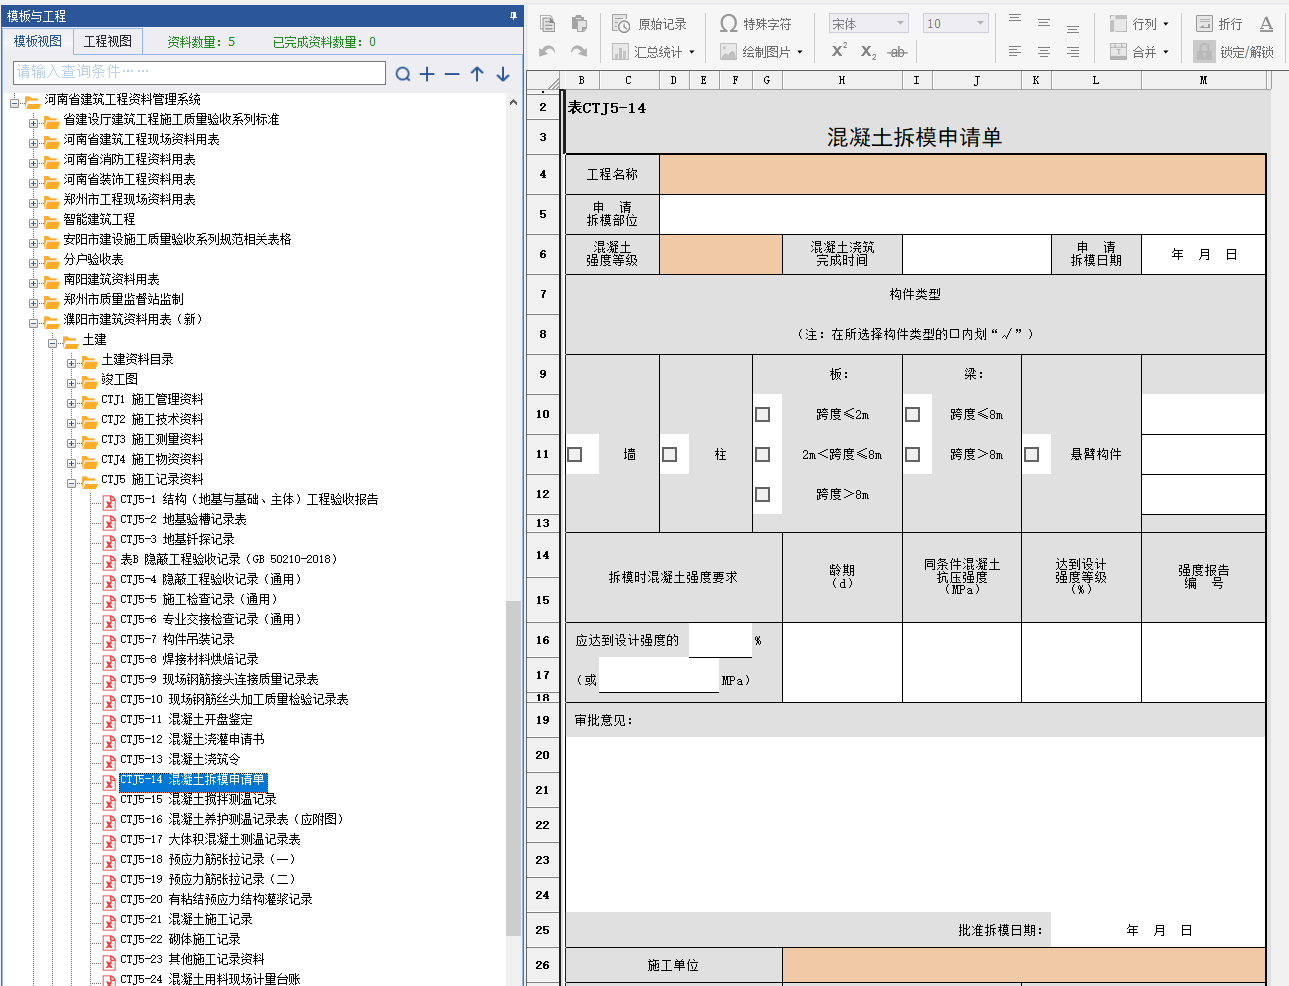Screen dimensions: 1289x986
Task: Click the 请输入查询条件 search field
Action: click(199, 72)
